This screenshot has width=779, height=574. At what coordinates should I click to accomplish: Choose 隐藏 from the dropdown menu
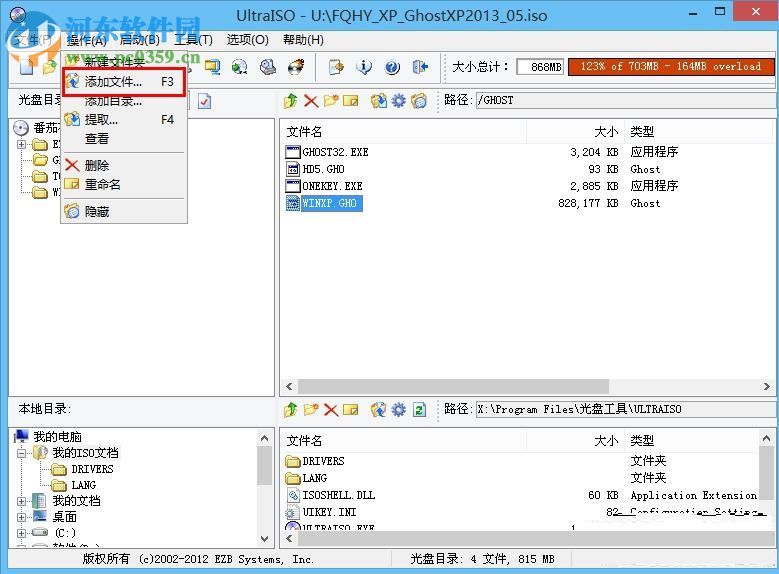[124, 212]
